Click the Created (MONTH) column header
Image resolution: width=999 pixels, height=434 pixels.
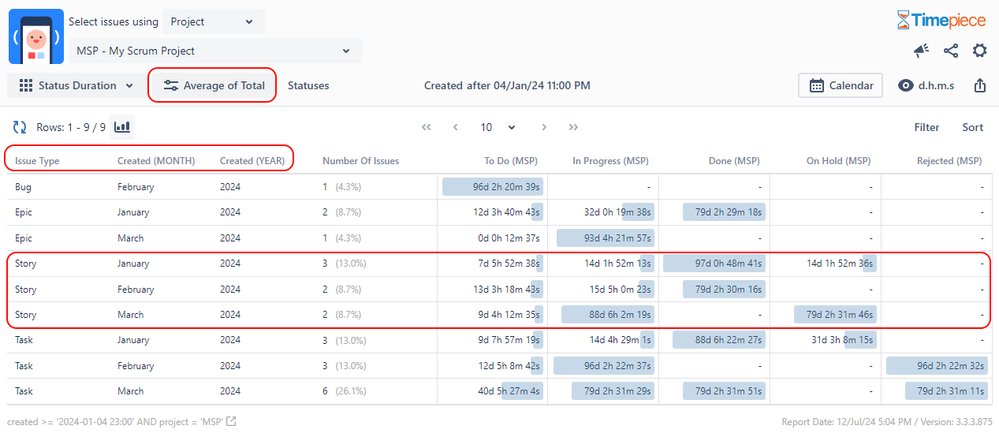156,161
